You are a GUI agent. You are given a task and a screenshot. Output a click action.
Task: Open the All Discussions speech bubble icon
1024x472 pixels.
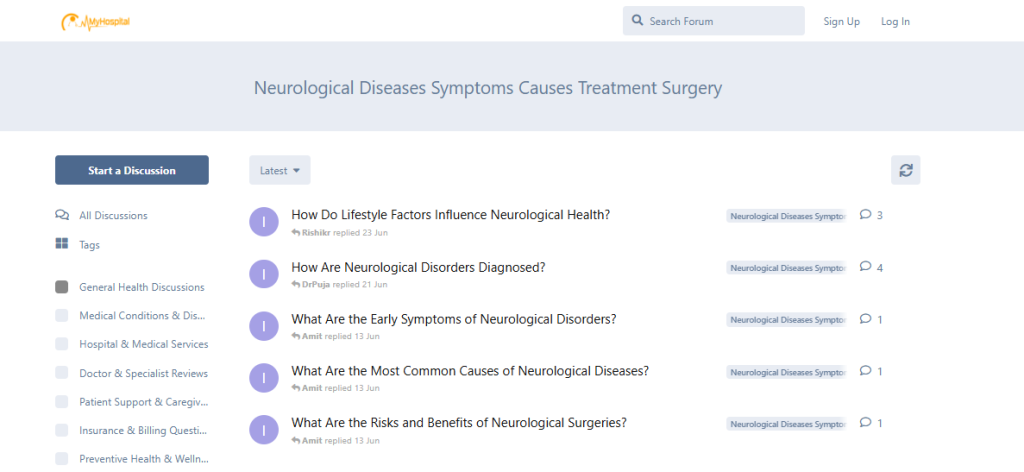[62, 215]
